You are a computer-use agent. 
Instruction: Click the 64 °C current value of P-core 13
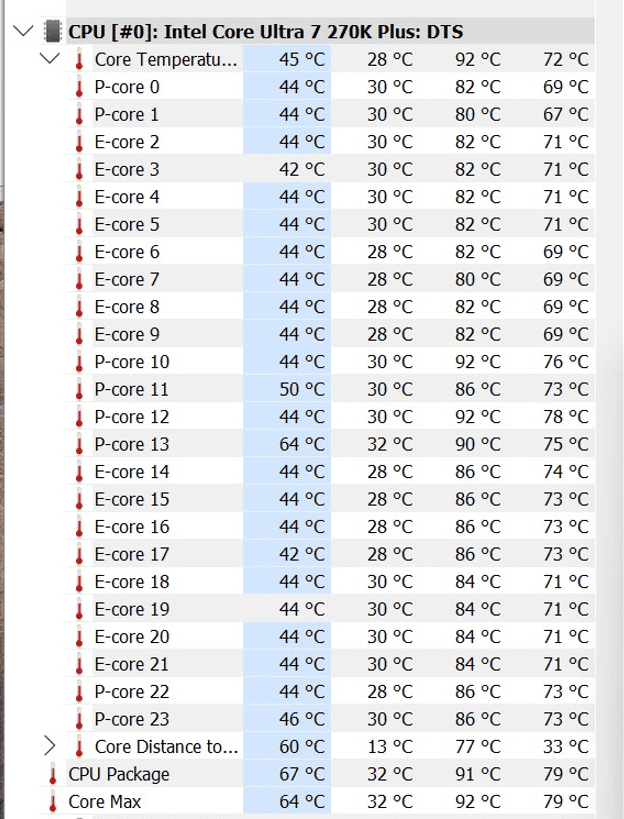[x=302, y=444]
